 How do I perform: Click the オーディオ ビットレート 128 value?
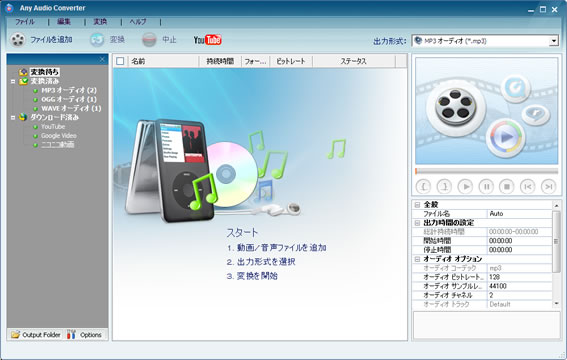pos(520,277)
